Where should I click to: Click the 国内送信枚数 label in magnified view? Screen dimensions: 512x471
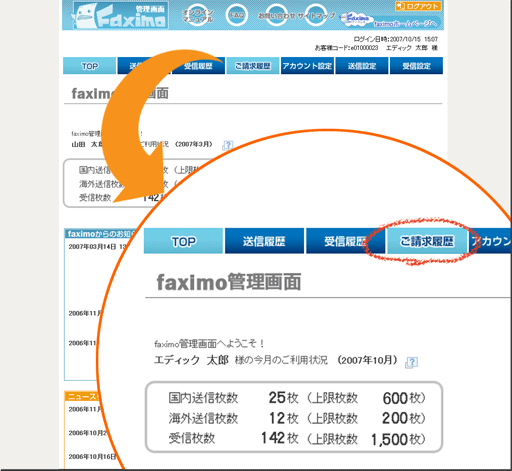pos(203,398)
